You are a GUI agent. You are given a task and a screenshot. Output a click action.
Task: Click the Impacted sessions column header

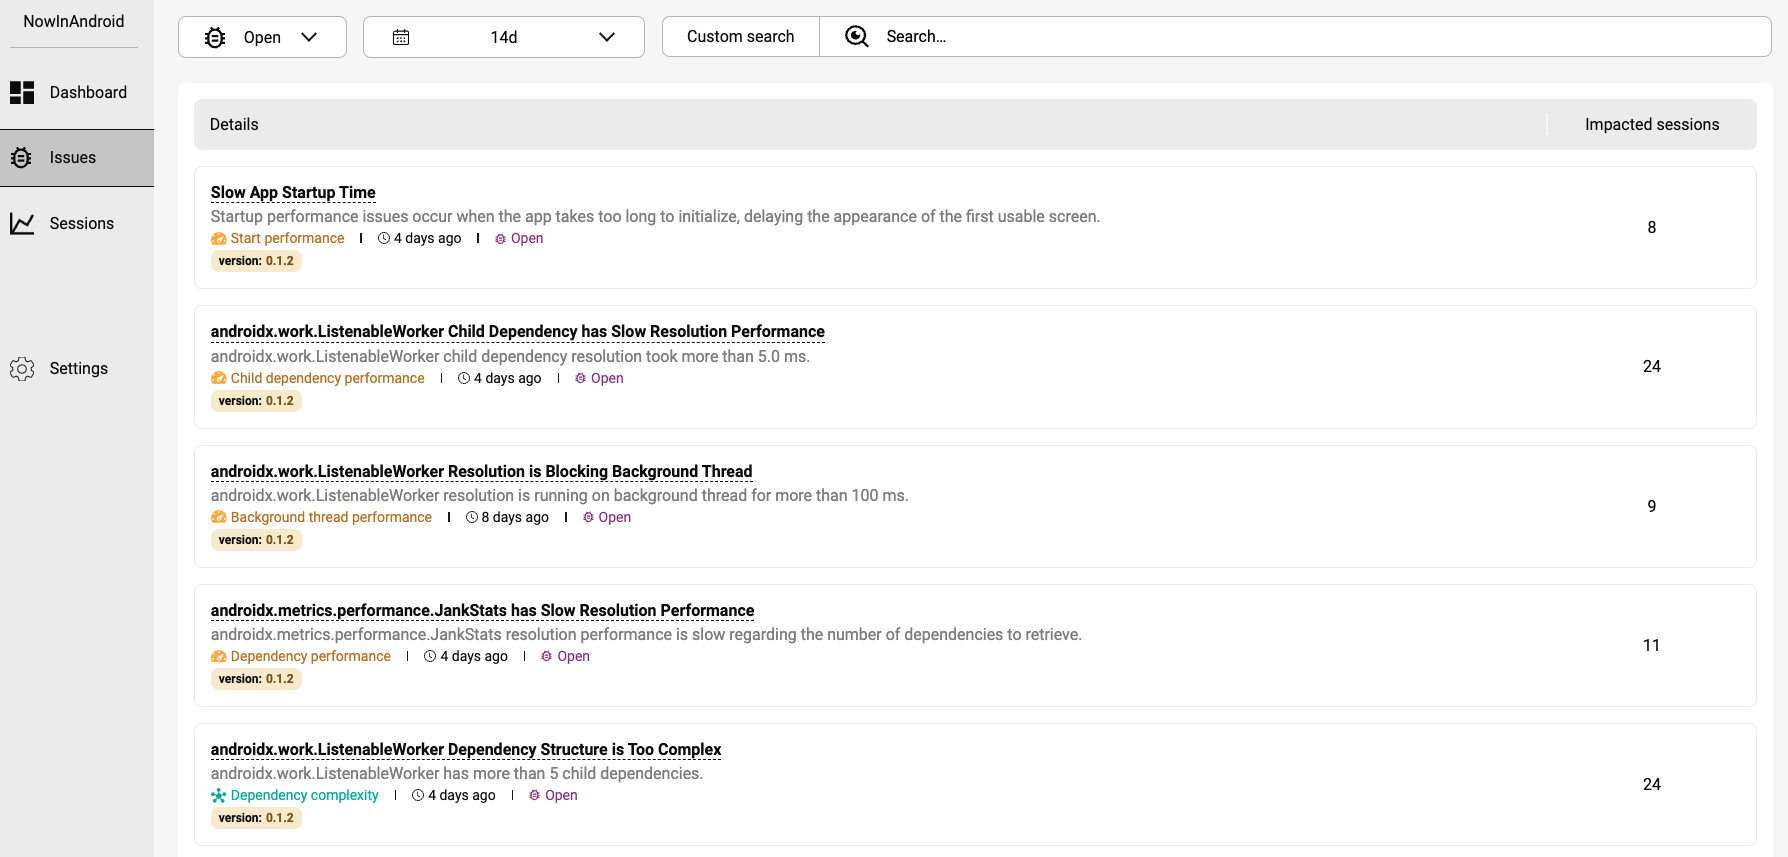tap(1651, 125)
